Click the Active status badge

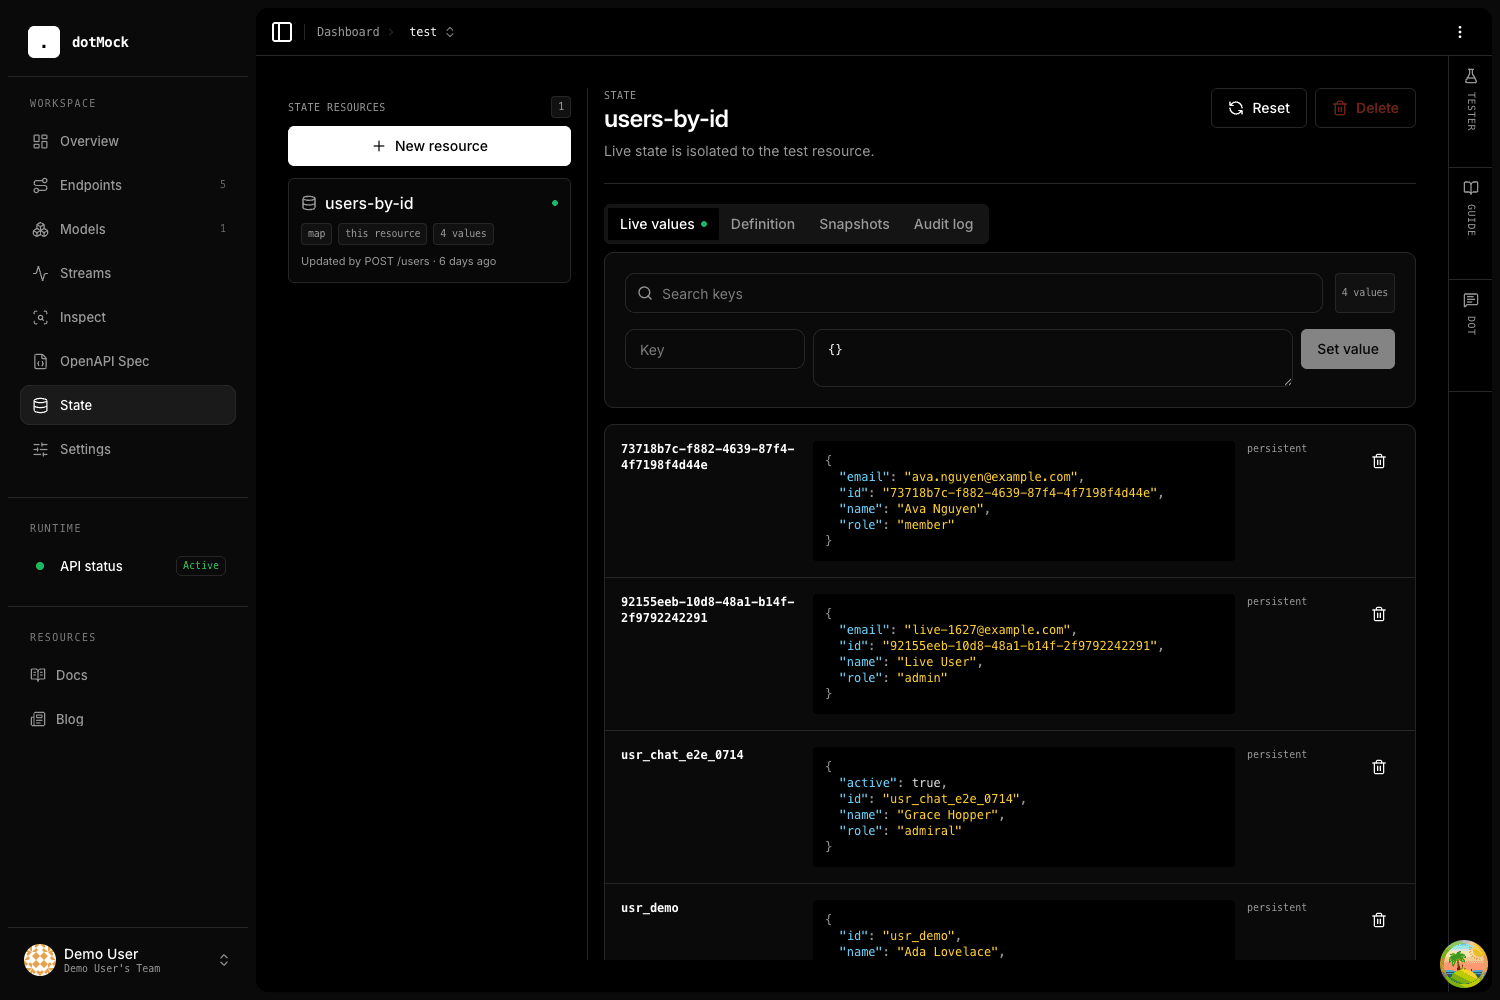point(201,566)
